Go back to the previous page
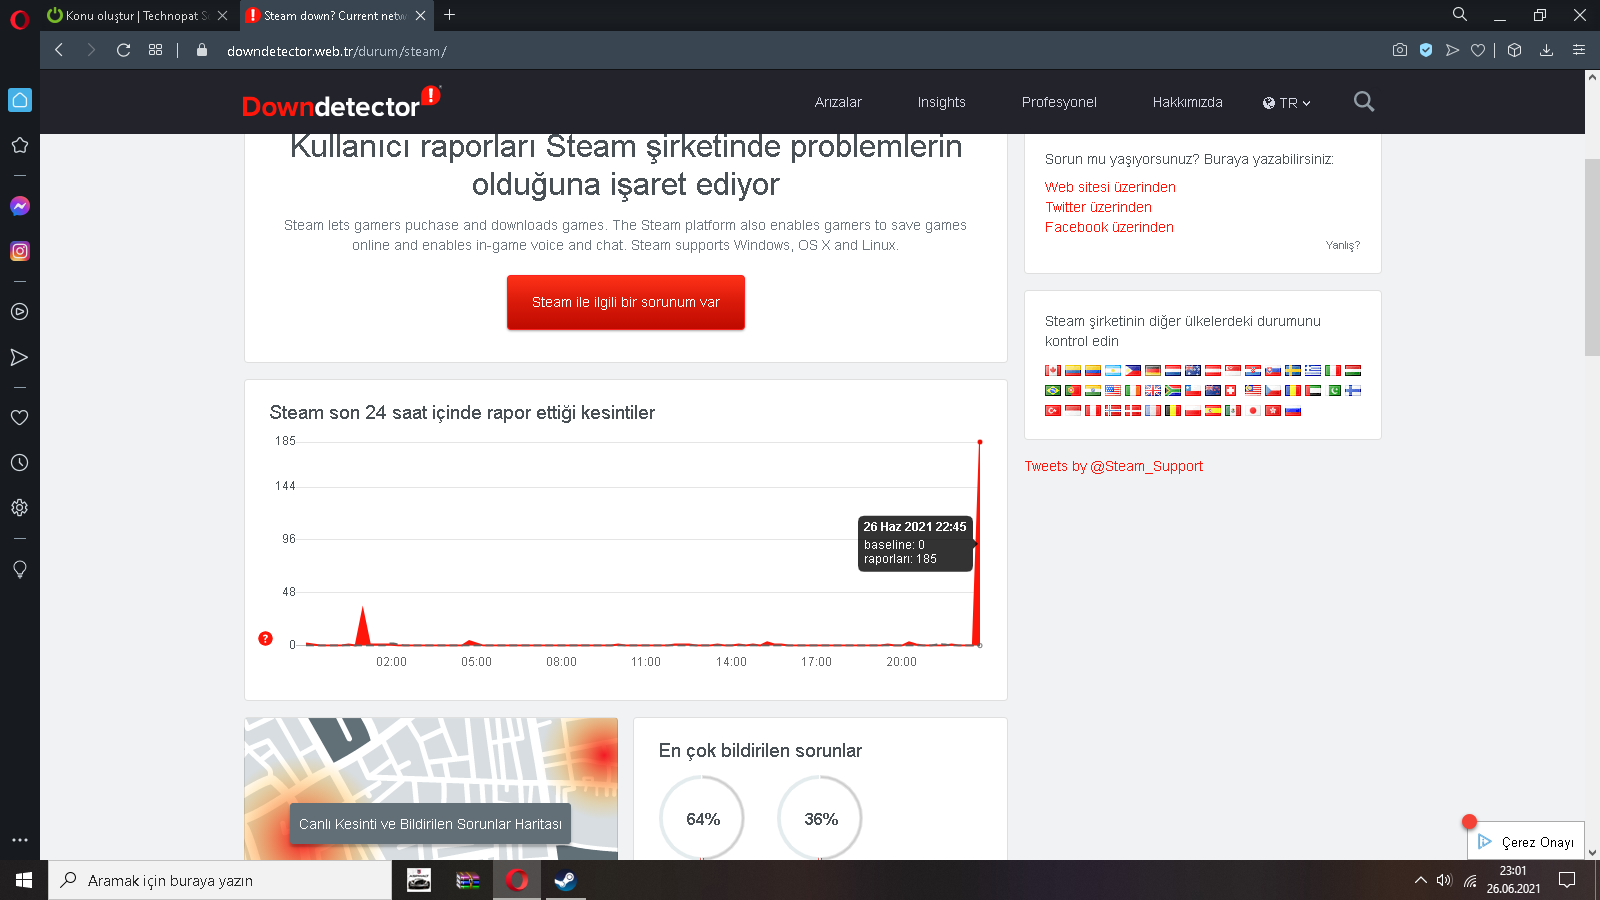 59,50
